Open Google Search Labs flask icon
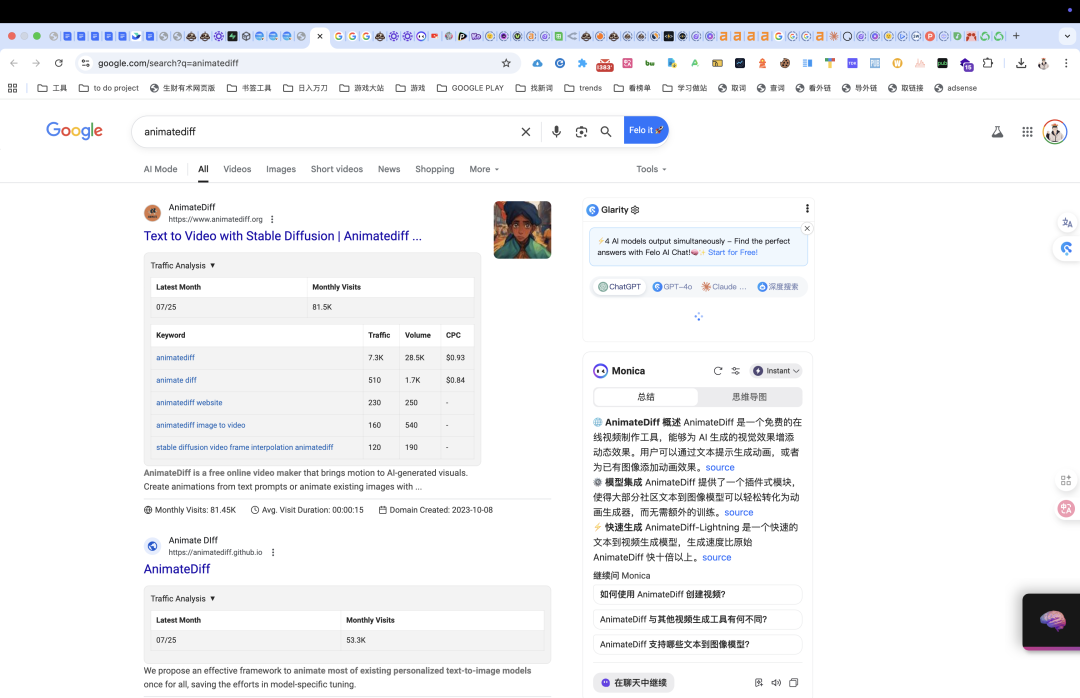The width and height of the screenshot is (1080, 698). coord(997,132)
